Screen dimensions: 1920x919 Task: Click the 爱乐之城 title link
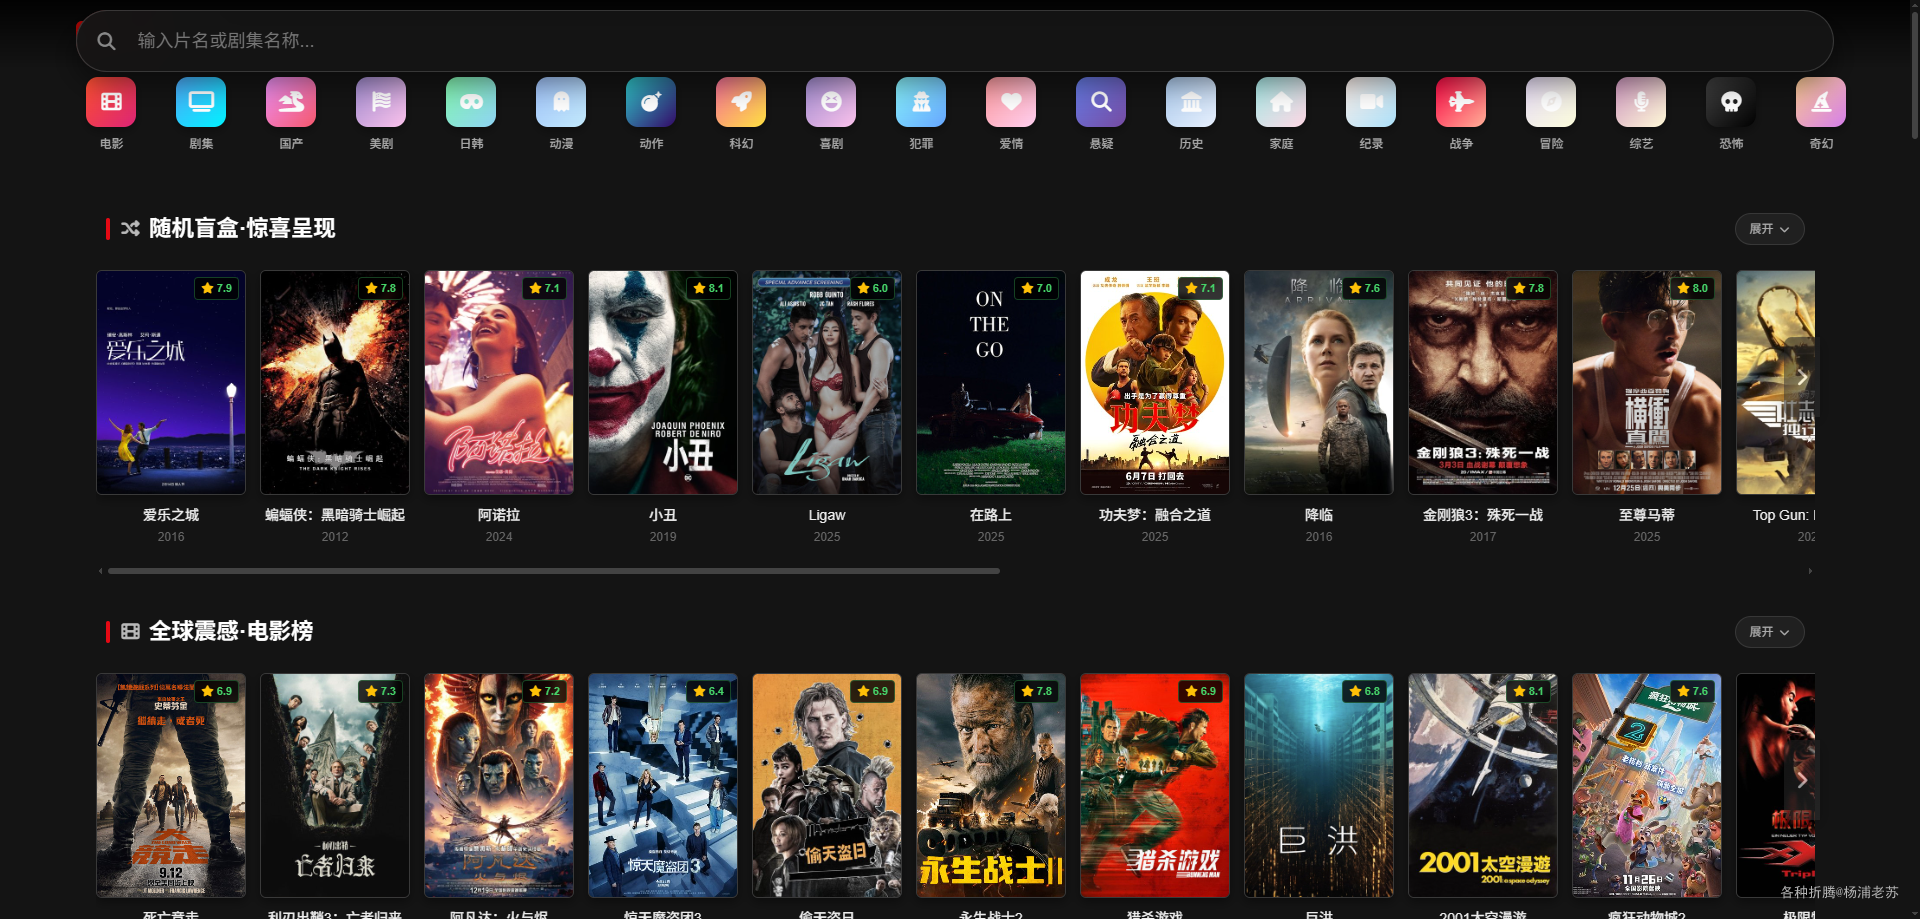pos(171,515)
